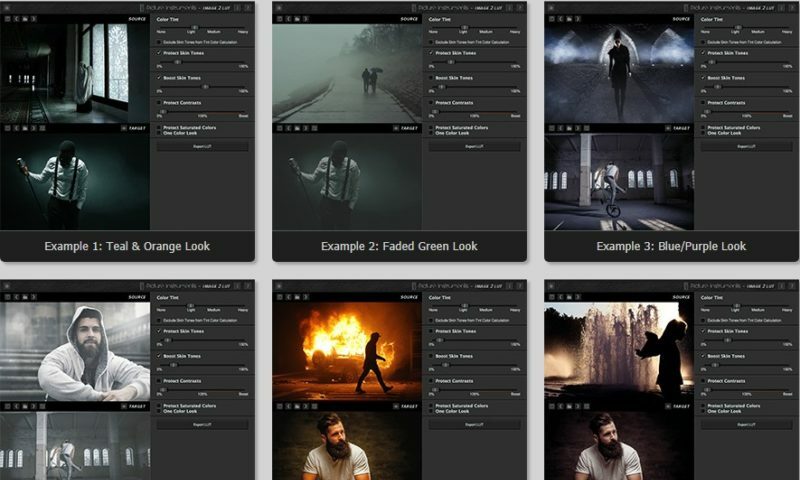Click top-left window menu icon of Example 1
This screenshot has height=480, width=800.
7,8
